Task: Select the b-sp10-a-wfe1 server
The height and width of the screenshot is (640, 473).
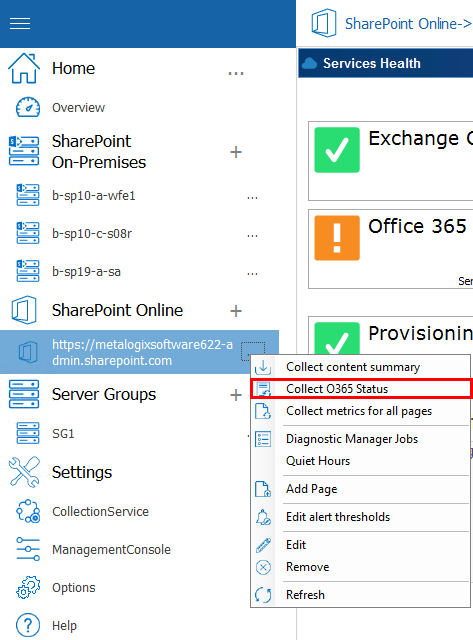Action: (x=93, y=196)
